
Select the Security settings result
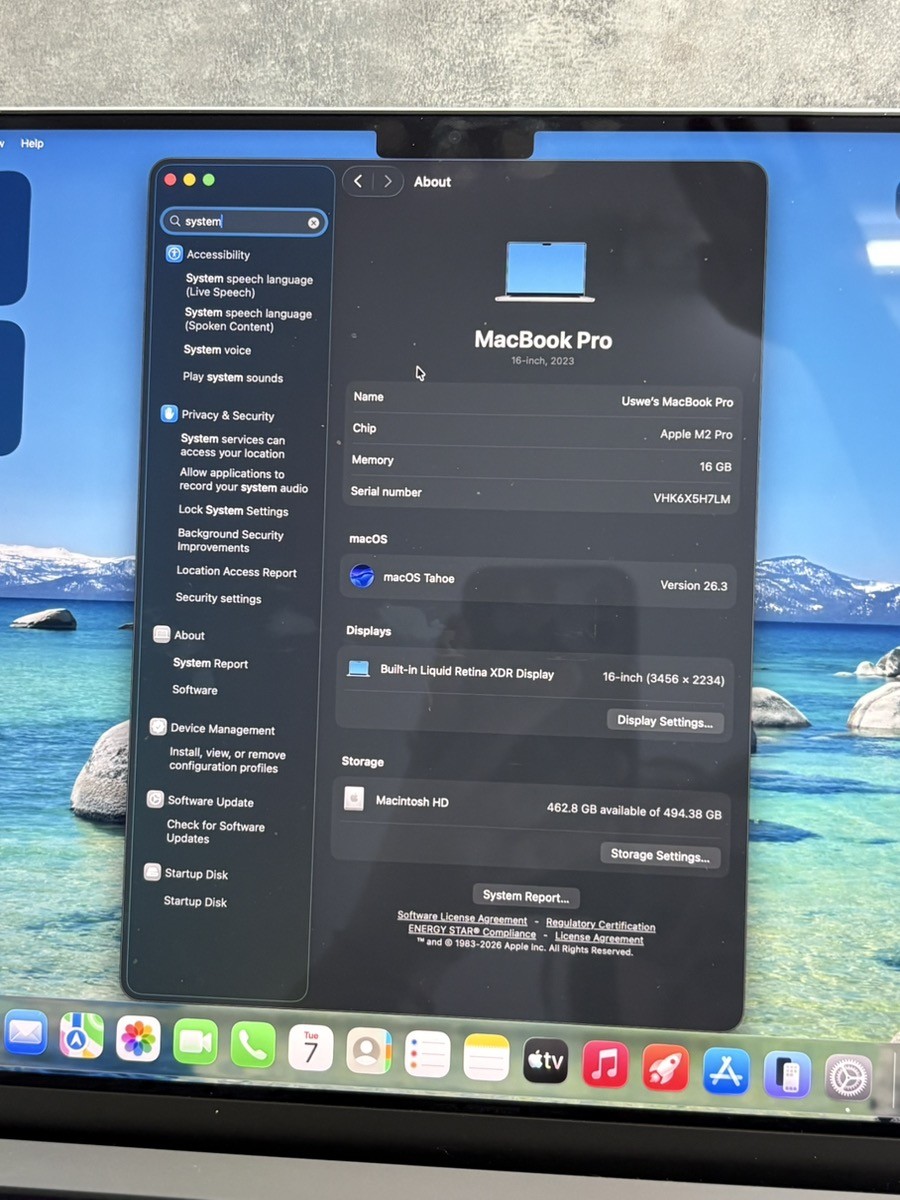pos(218,598)
